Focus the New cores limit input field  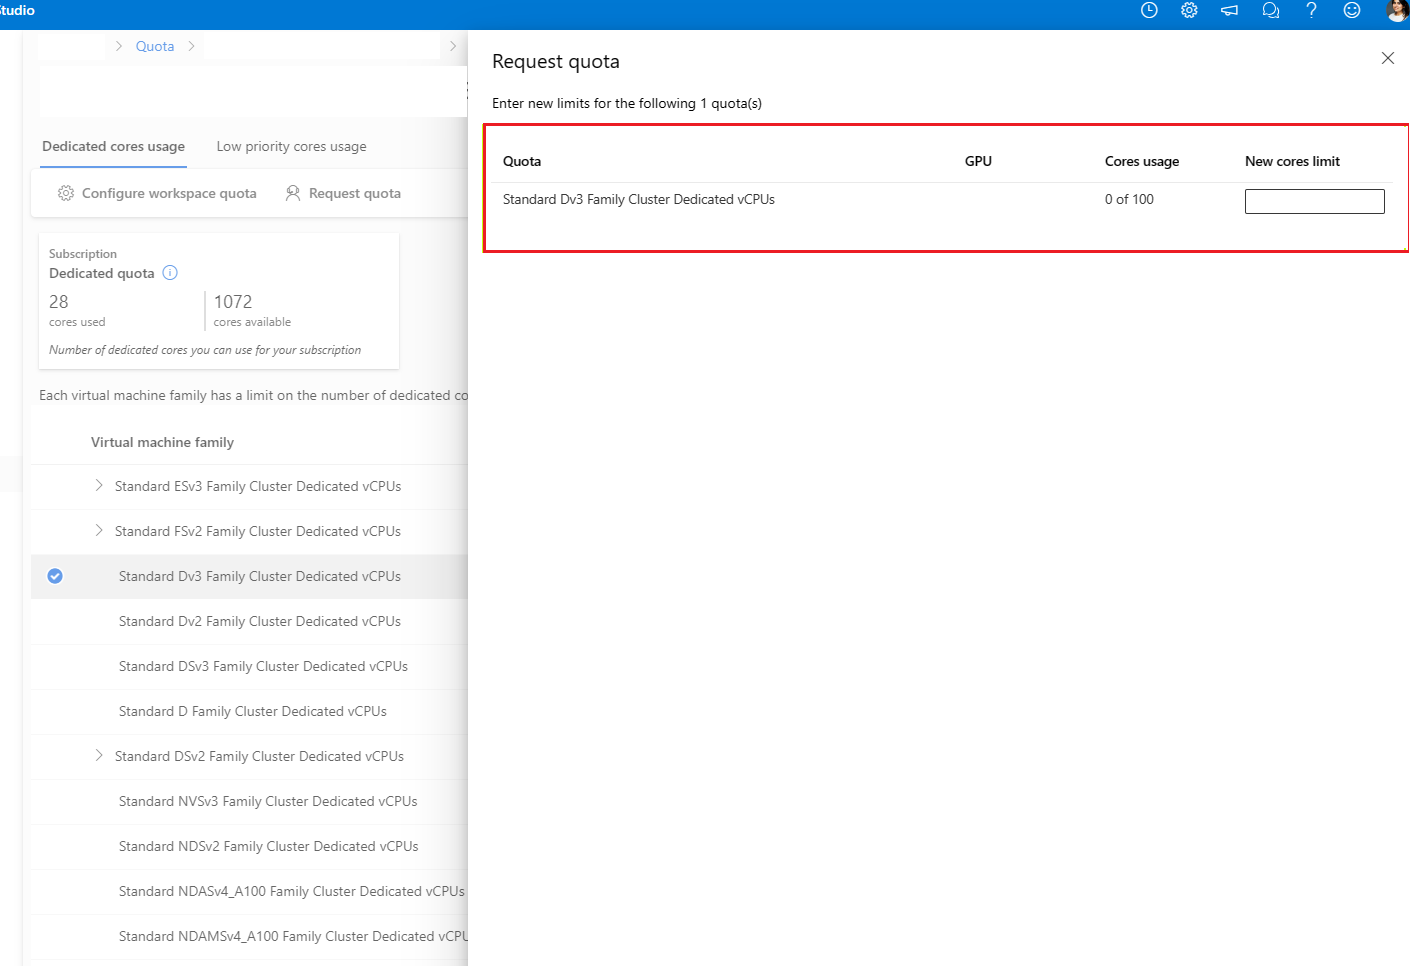[1314, 201]
